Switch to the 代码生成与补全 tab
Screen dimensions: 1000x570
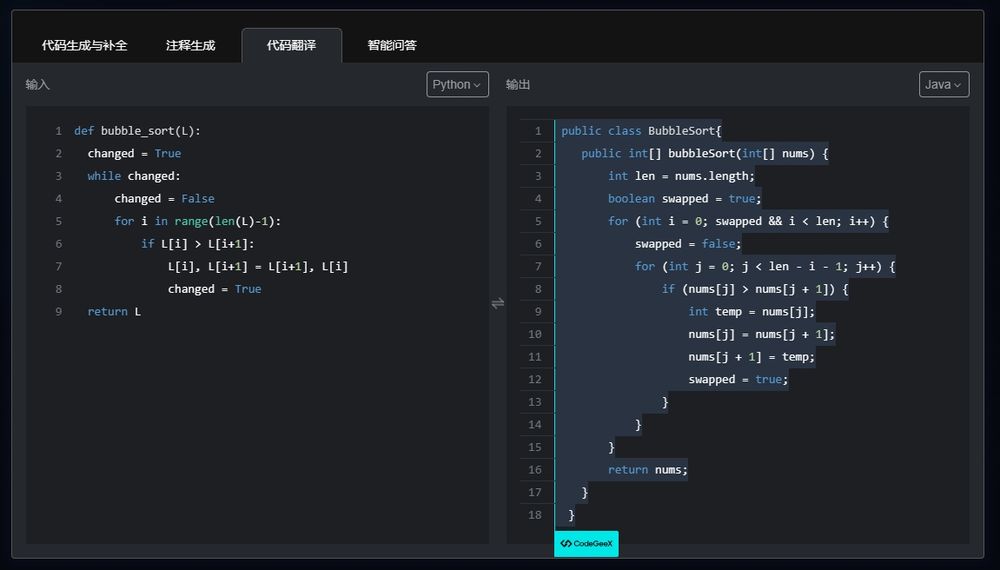(x=84, y=45)
